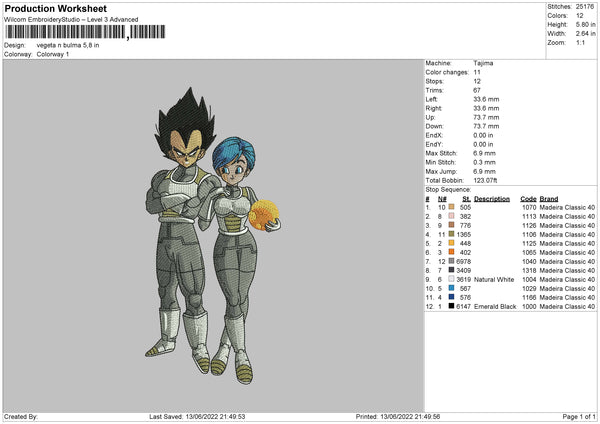
Task: Select the 'Natural White' description
Action: pyautogui.click(x=494, y=279)
